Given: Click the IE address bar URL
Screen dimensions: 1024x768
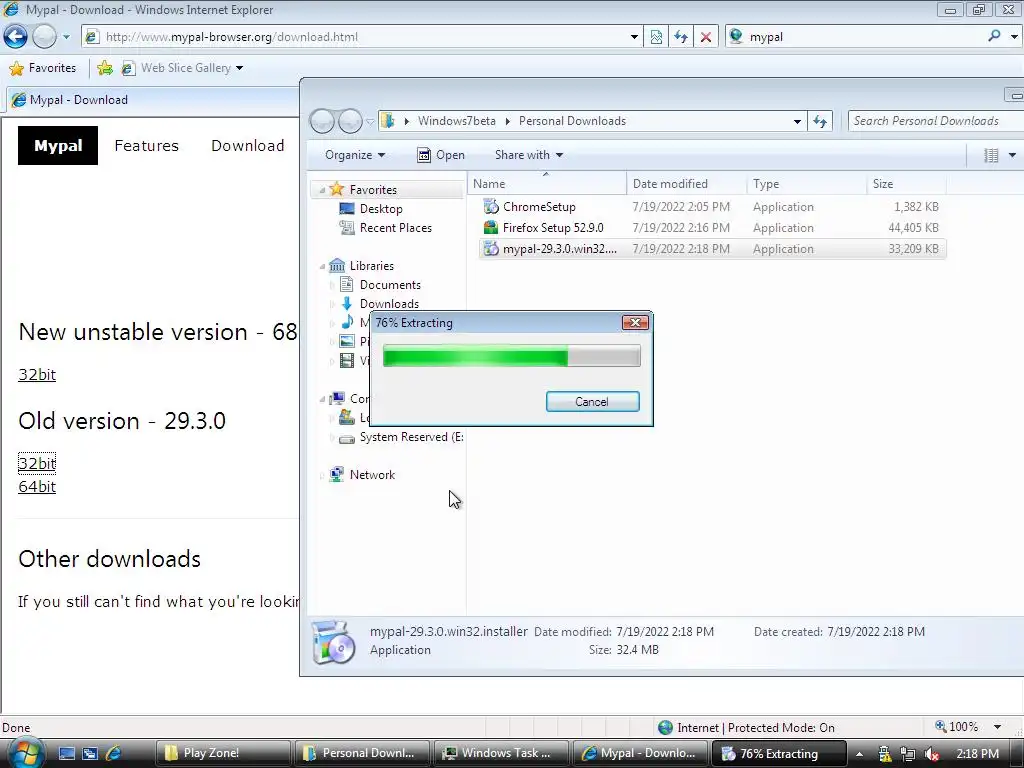Looking at the screenshot, I should coord(231,37).
